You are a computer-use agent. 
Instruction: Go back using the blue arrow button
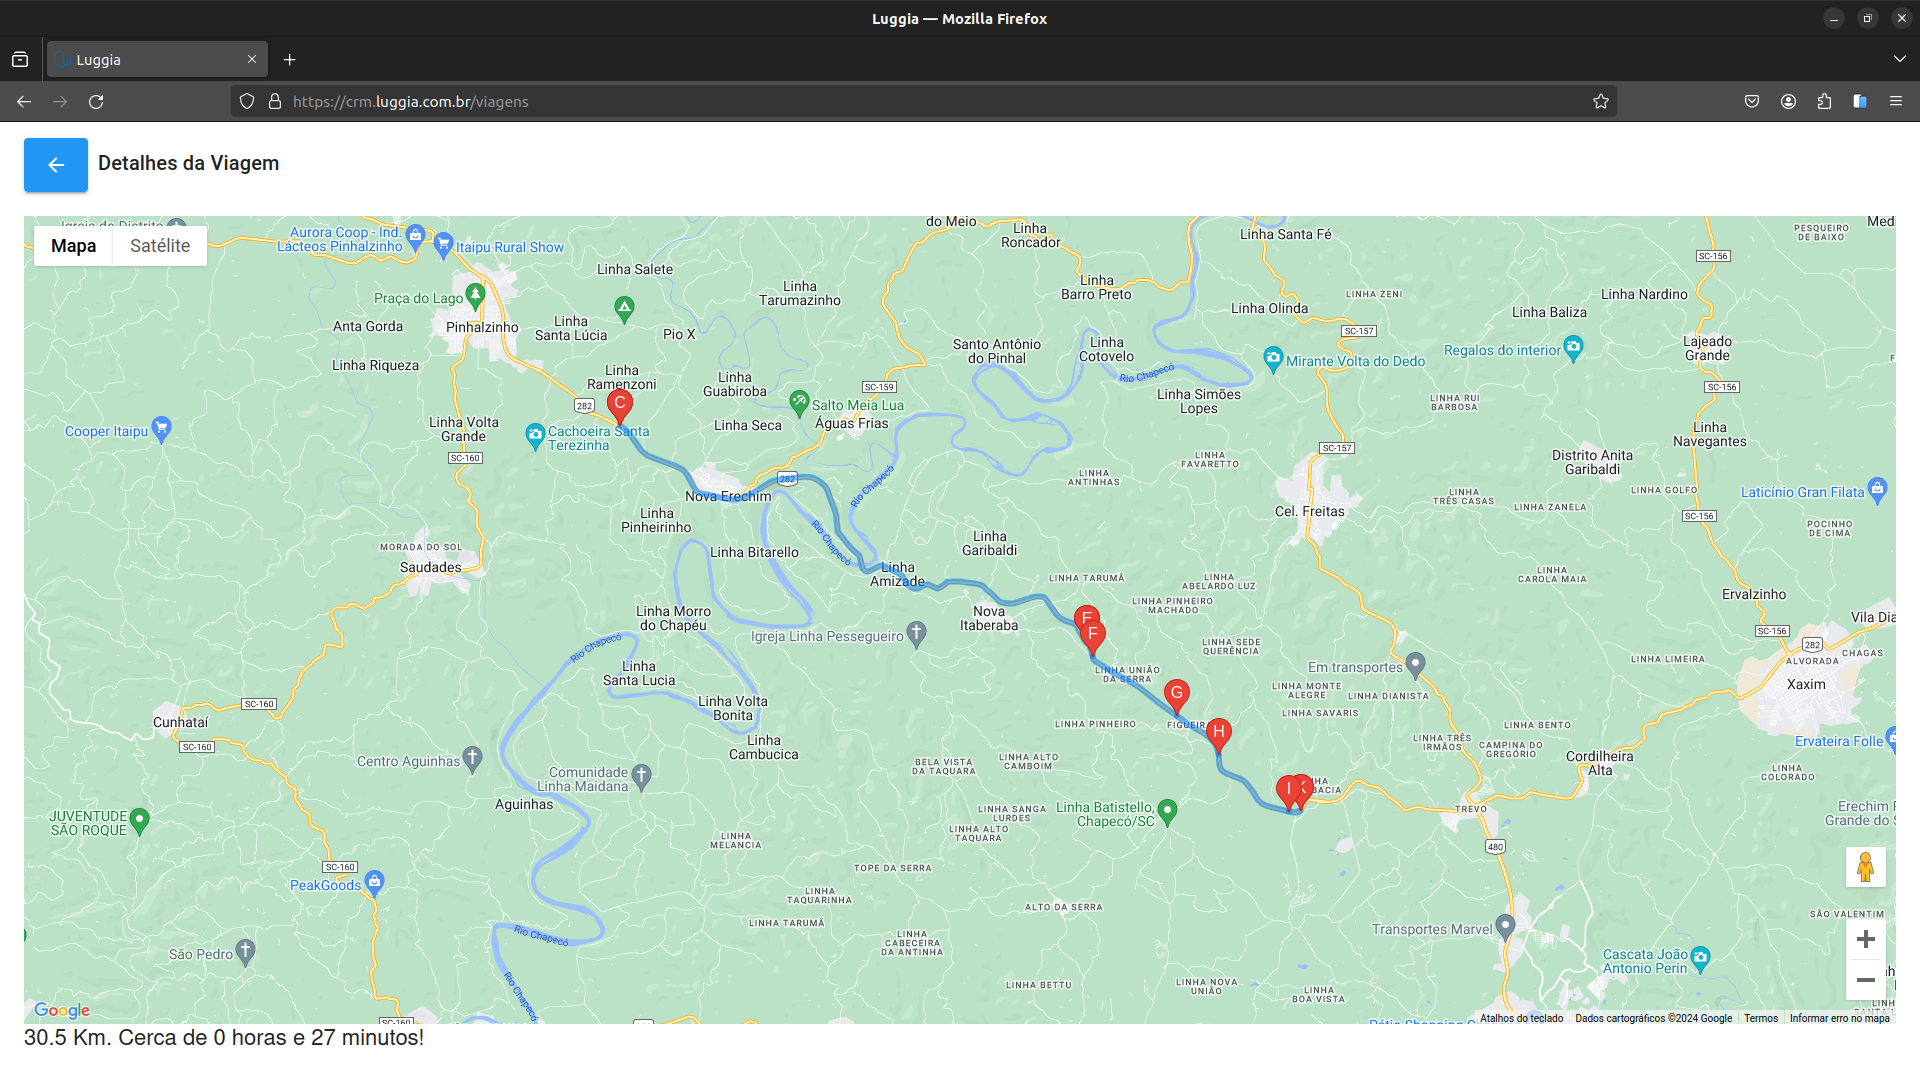coord(56,165)
